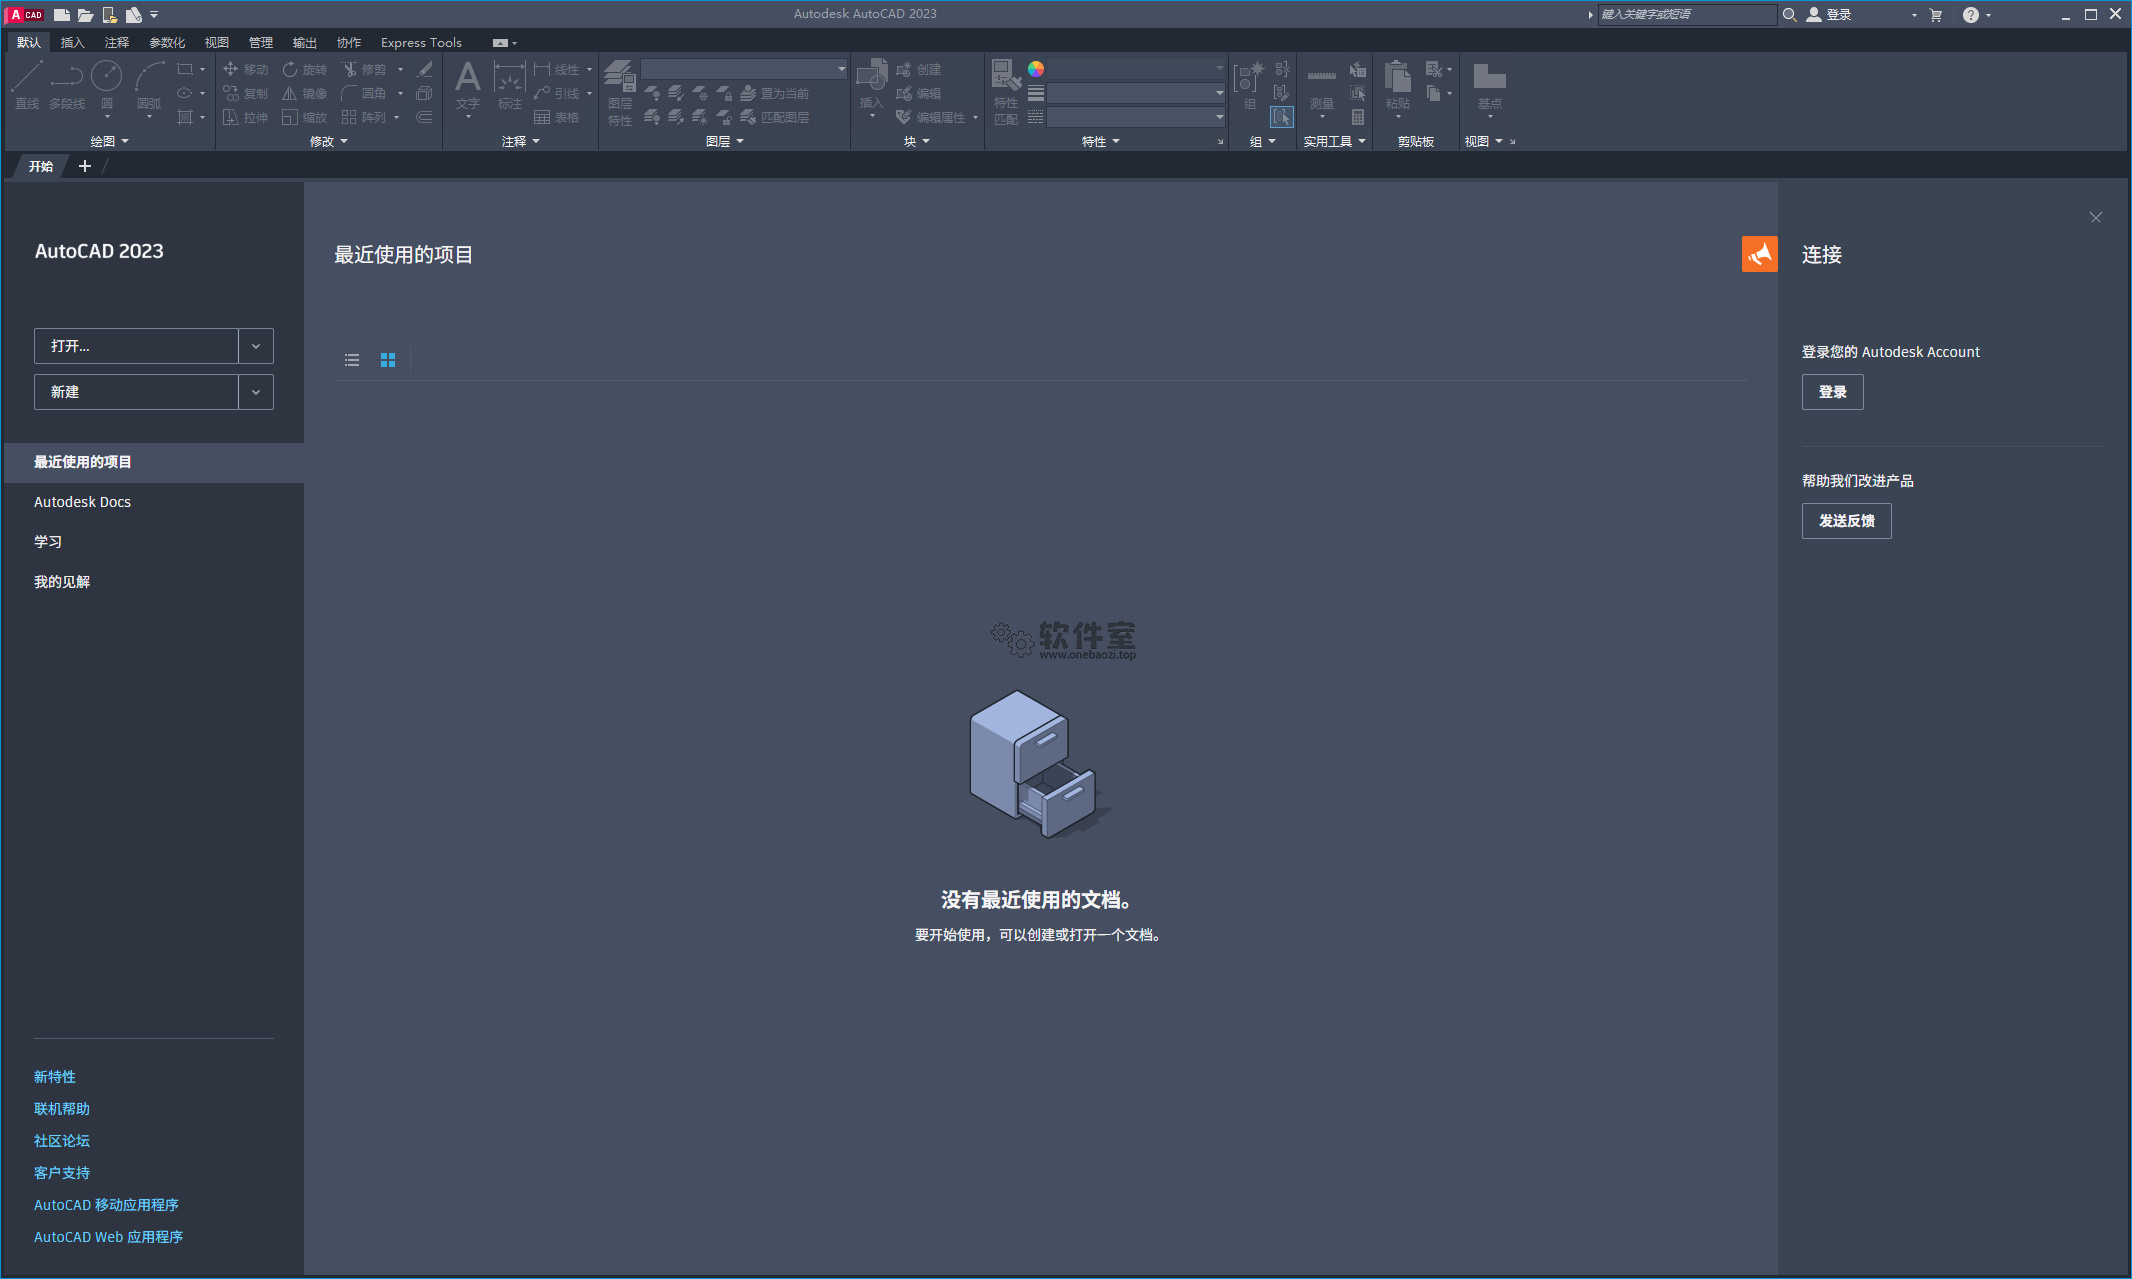Expand the Open button dropdown arrow

pyautogui.click(x=256, y=346)
